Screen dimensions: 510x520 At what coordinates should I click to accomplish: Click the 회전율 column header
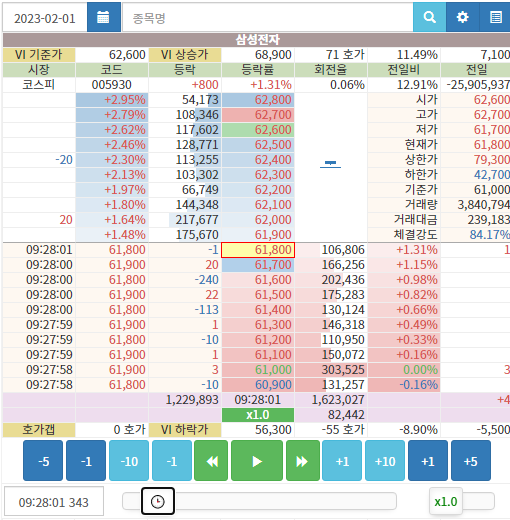[x=331, y=70]
